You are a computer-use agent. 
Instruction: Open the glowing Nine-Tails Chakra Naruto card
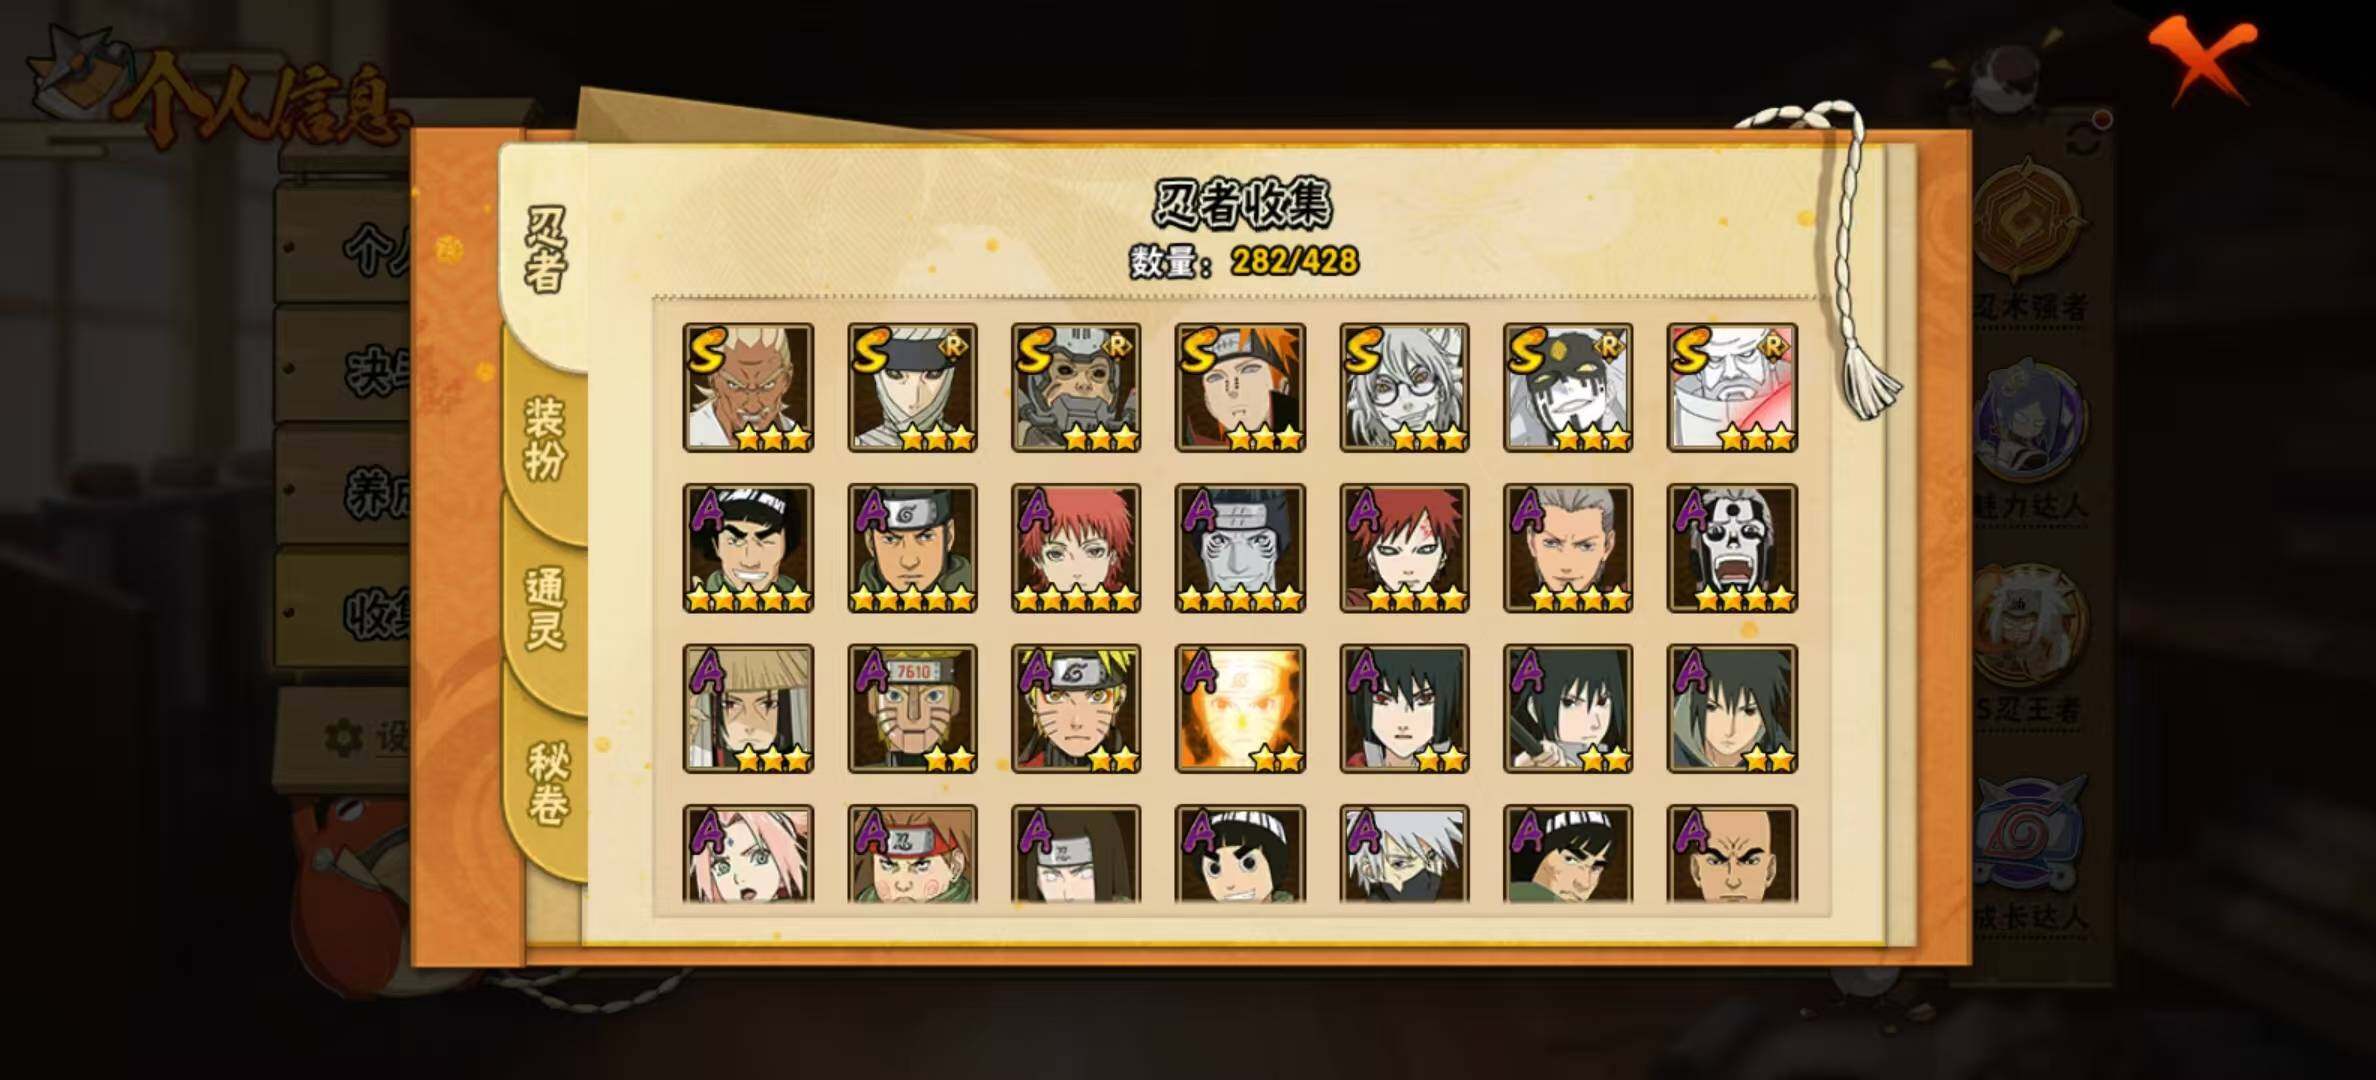click(1240, 709)
